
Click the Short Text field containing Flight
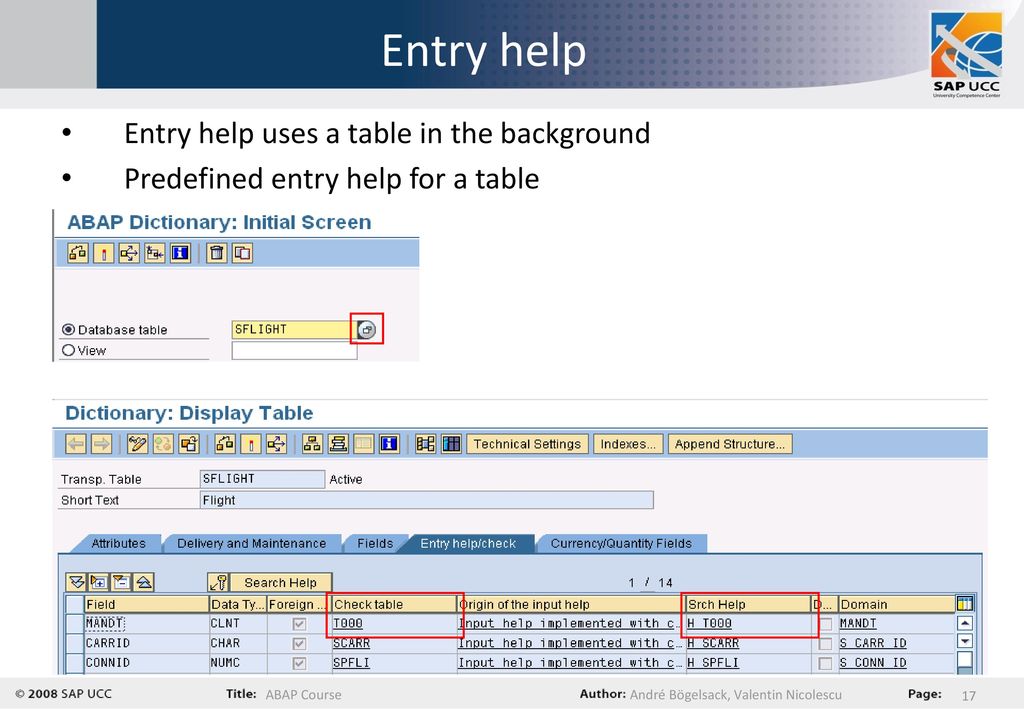coord(426,500)
